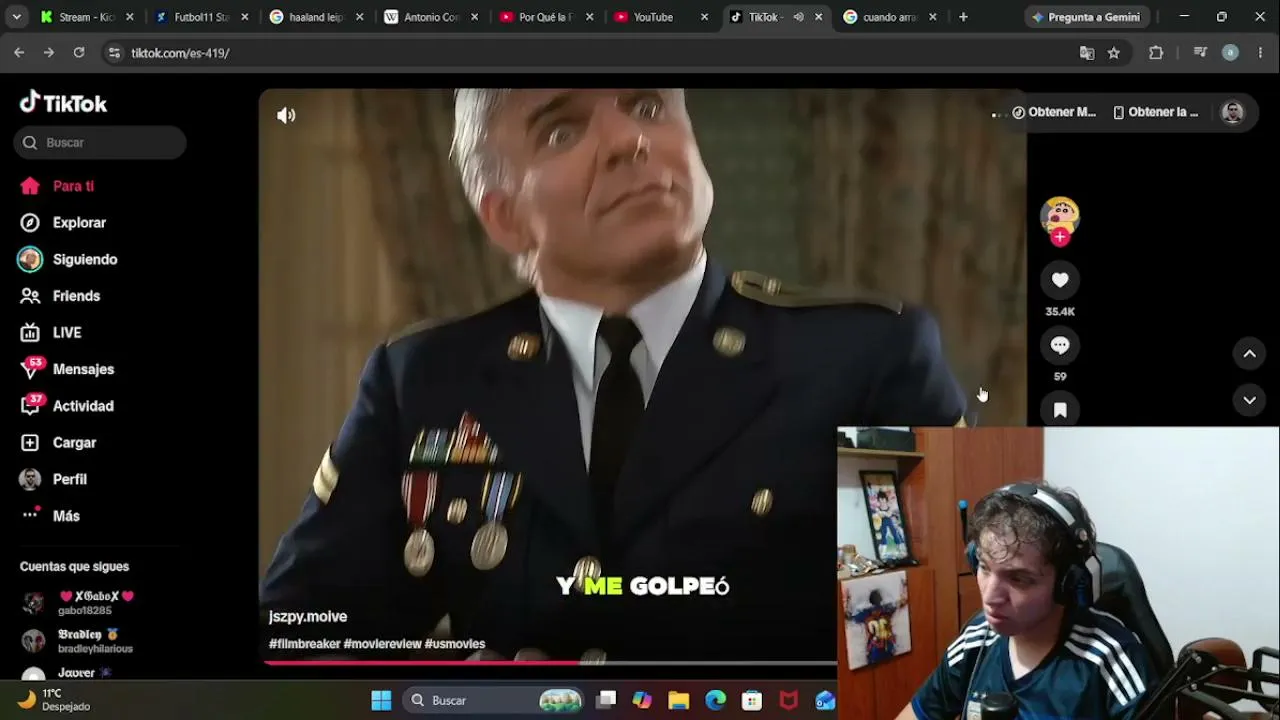
Task: Open the creator's Shin-chan avatar
Action: coord(1060,215)
